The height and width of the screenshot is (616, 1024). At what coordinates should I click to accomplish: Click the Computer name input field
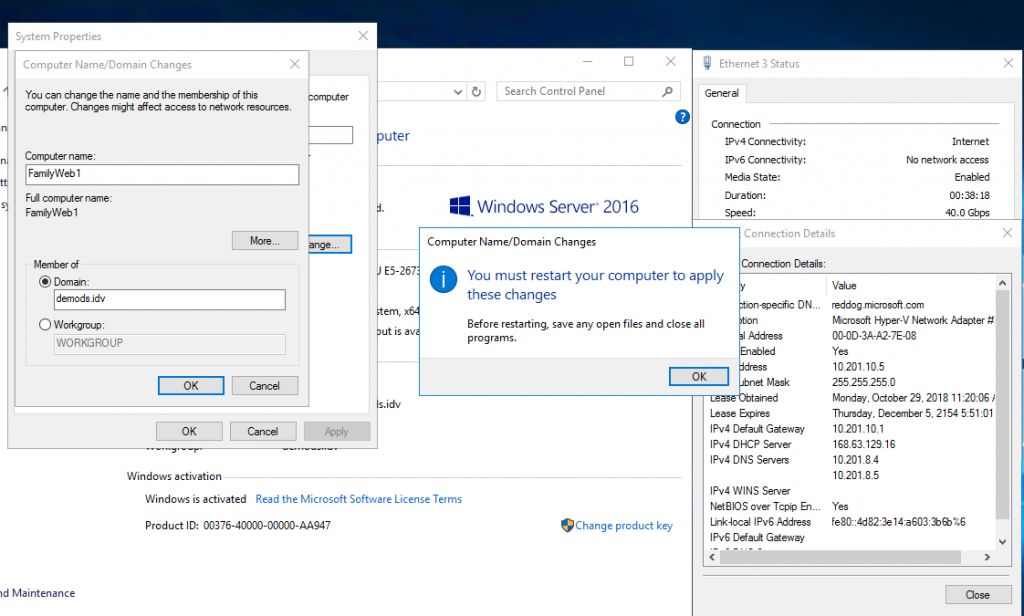(162, 174)
